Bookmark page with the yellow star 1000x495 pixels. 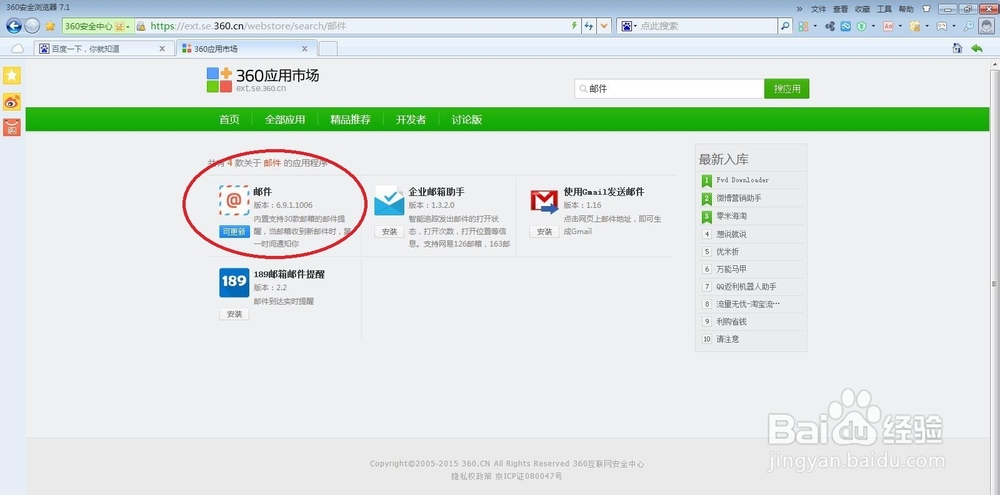[x=50, y=26]
